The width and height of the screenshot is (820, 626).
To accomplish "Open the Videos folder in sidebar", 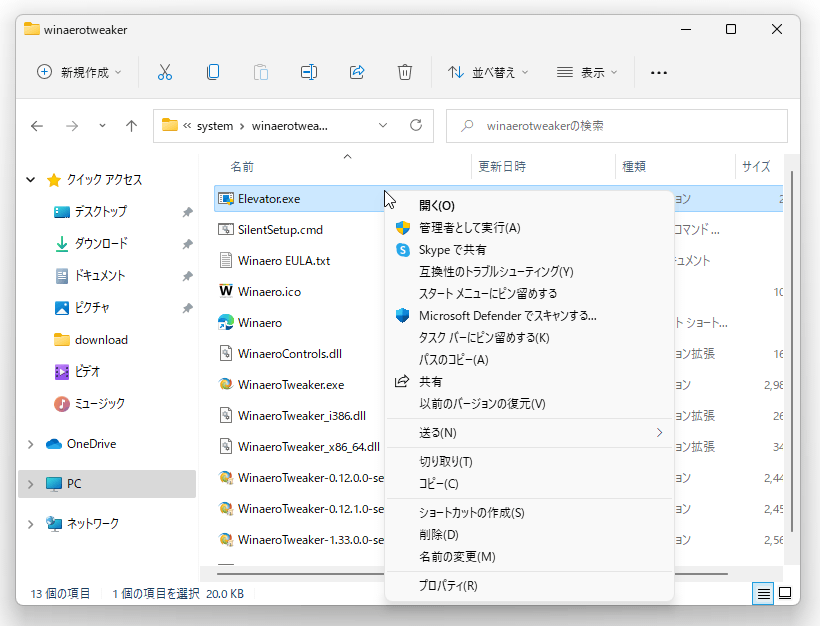I will pyautogui.click(x=87, y=372).
